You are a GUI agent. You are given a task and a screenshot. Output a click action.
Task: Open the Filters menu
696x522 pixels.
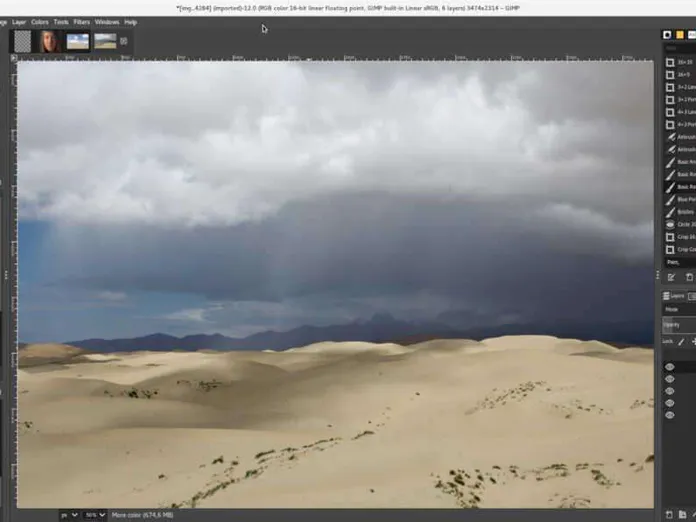click(x=81, y=22)
